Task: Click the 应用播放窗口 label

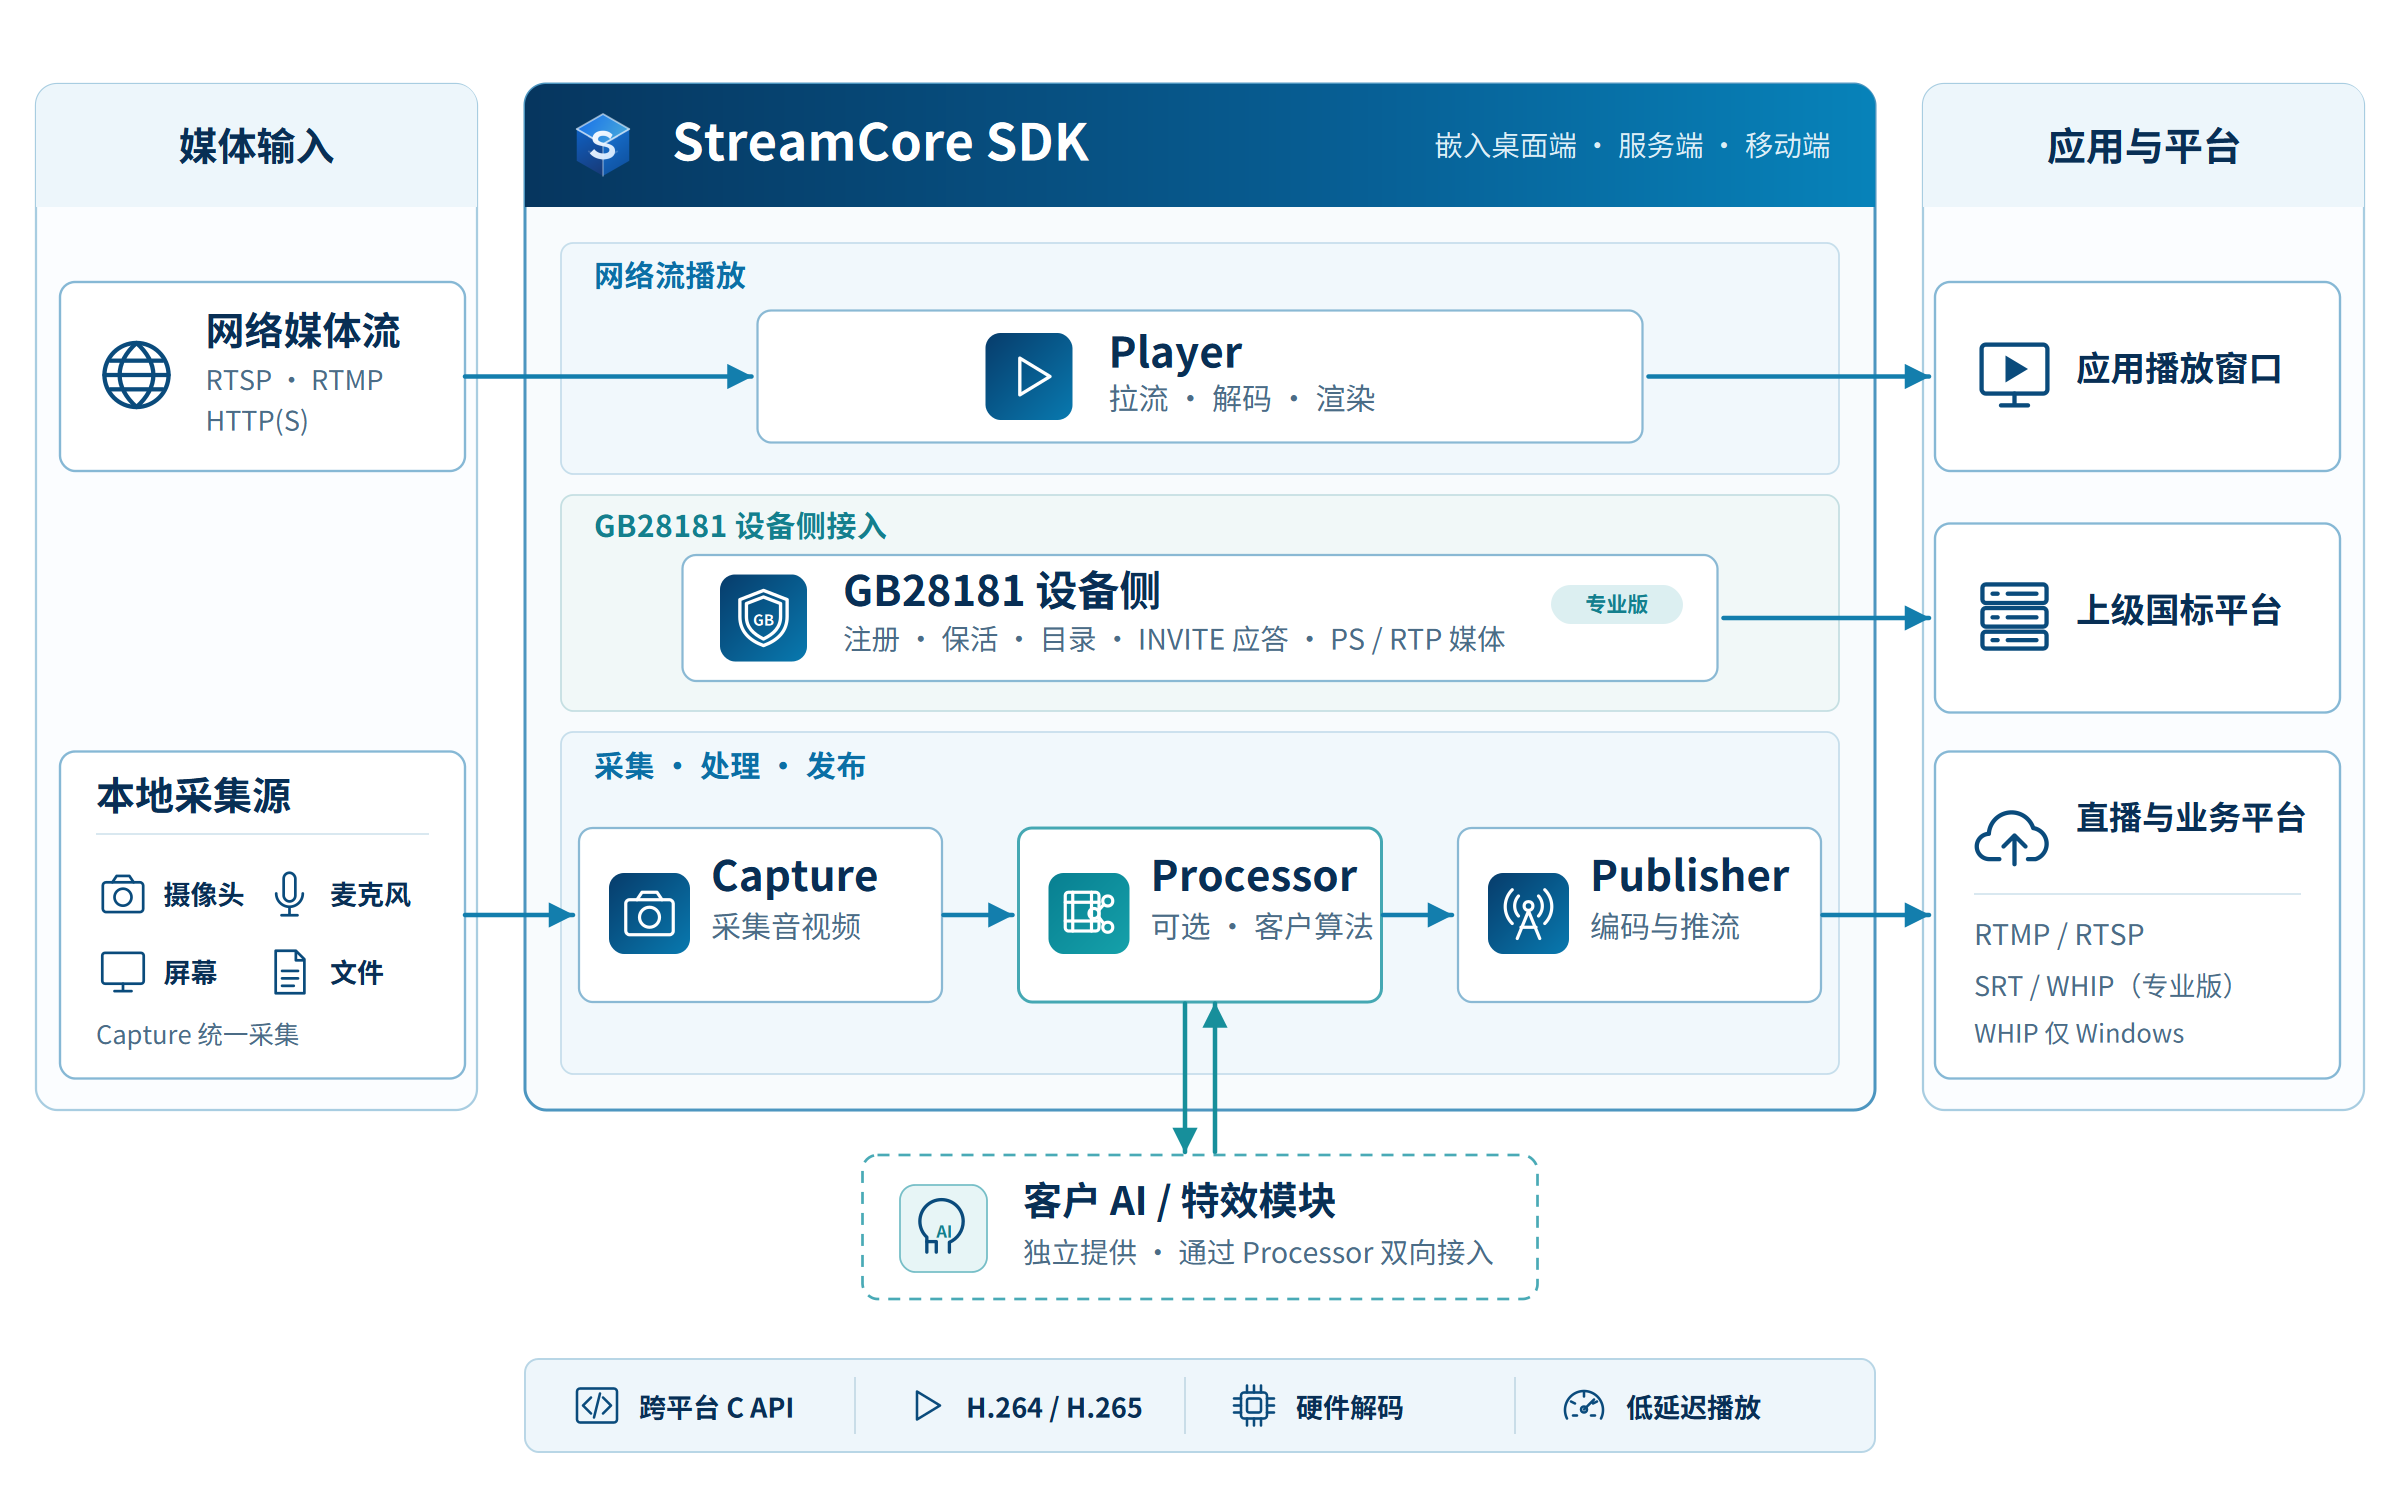Action: pos(2179,369)
